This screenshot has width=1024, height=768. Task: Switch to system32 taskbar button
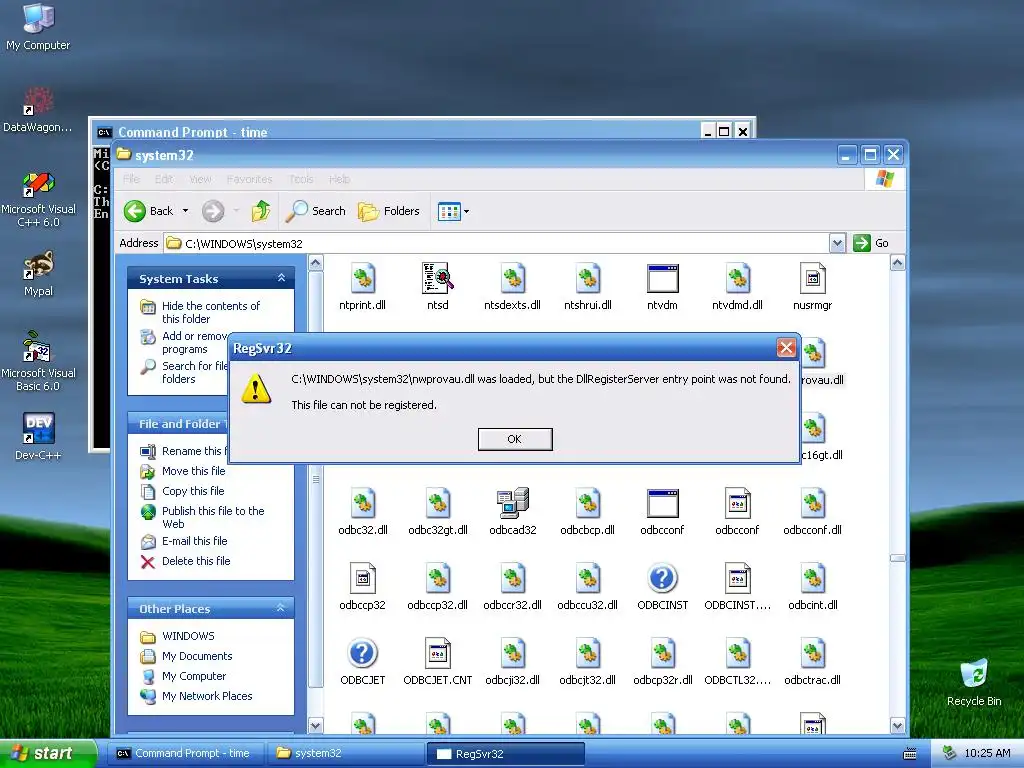pos(346,754)
